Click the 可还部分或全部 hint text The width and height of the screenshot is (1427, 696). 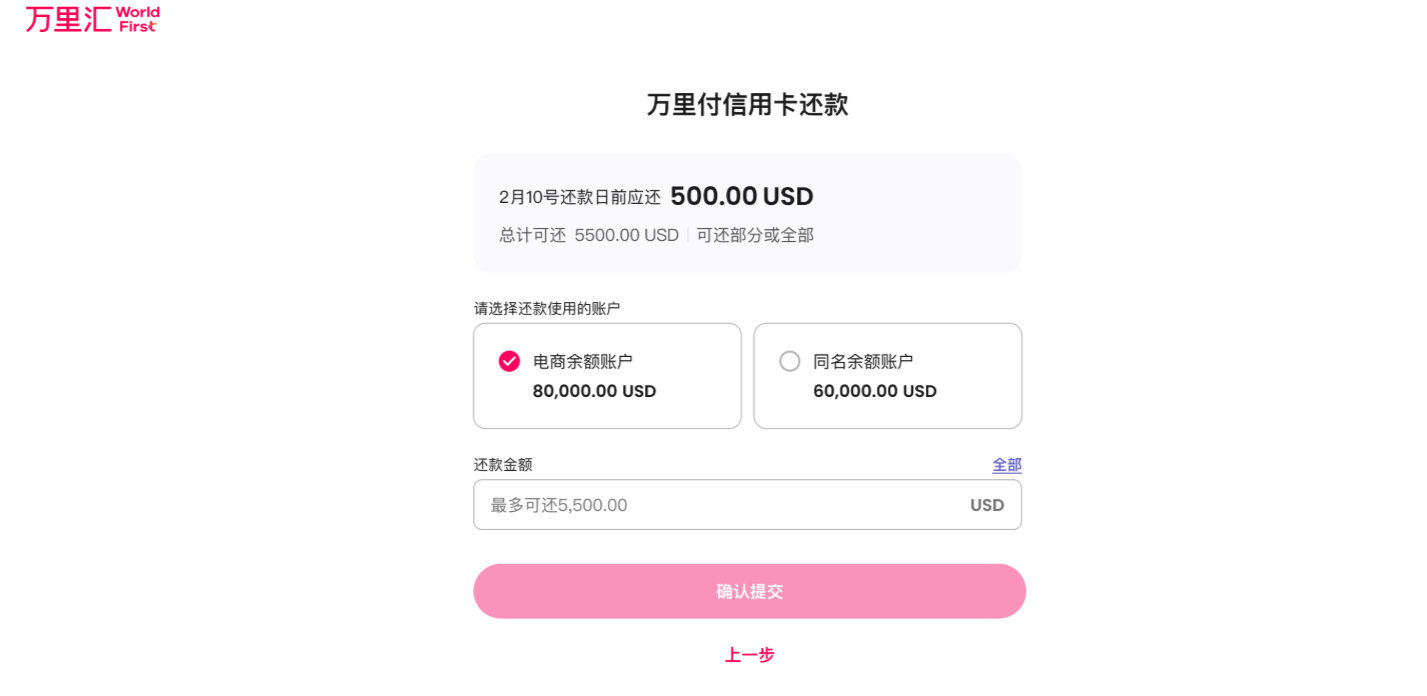756,234
